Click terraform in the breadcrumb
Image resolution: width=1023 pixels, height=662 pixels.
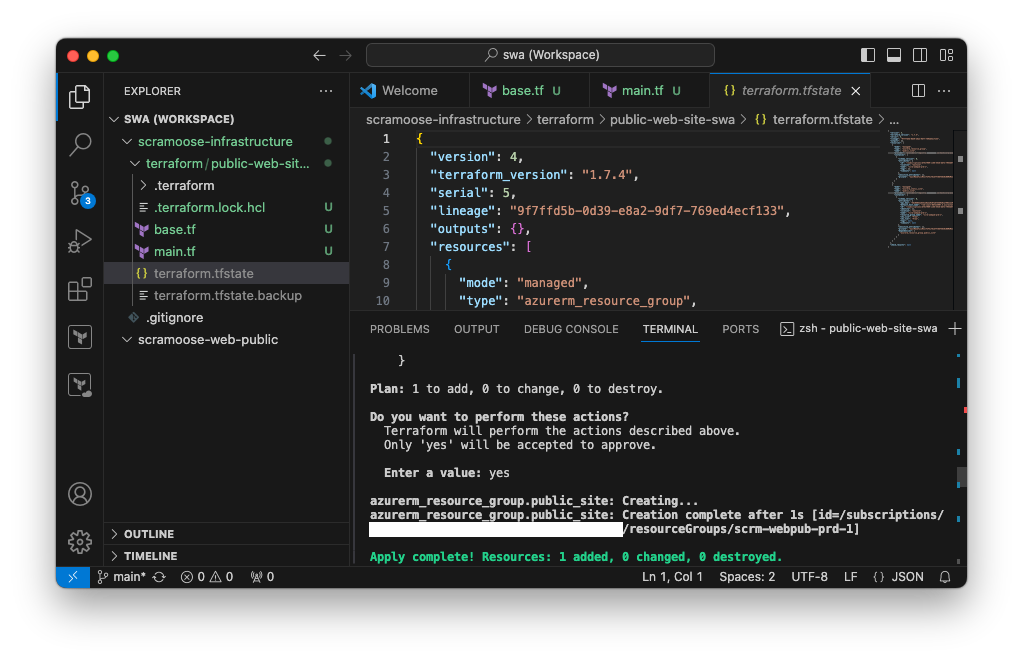(565, 120)
